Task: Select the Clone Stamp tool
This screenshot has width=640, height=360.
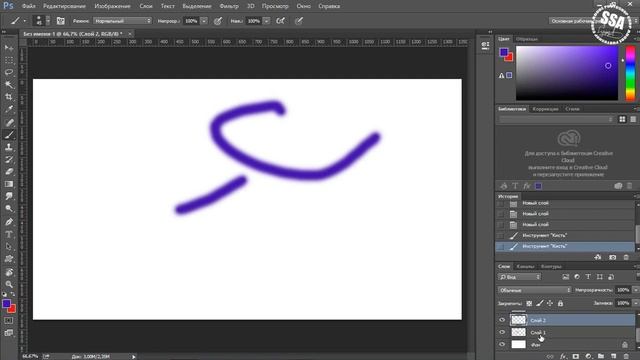Action: pyautogui.click(x=9, y=147)
